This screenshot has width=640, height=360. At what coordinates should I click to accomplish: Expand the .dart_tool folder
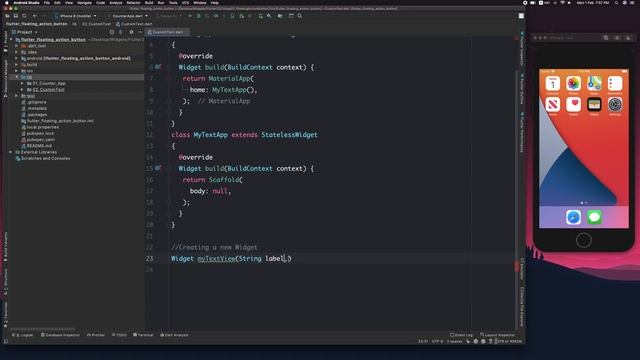pos(16,46)
